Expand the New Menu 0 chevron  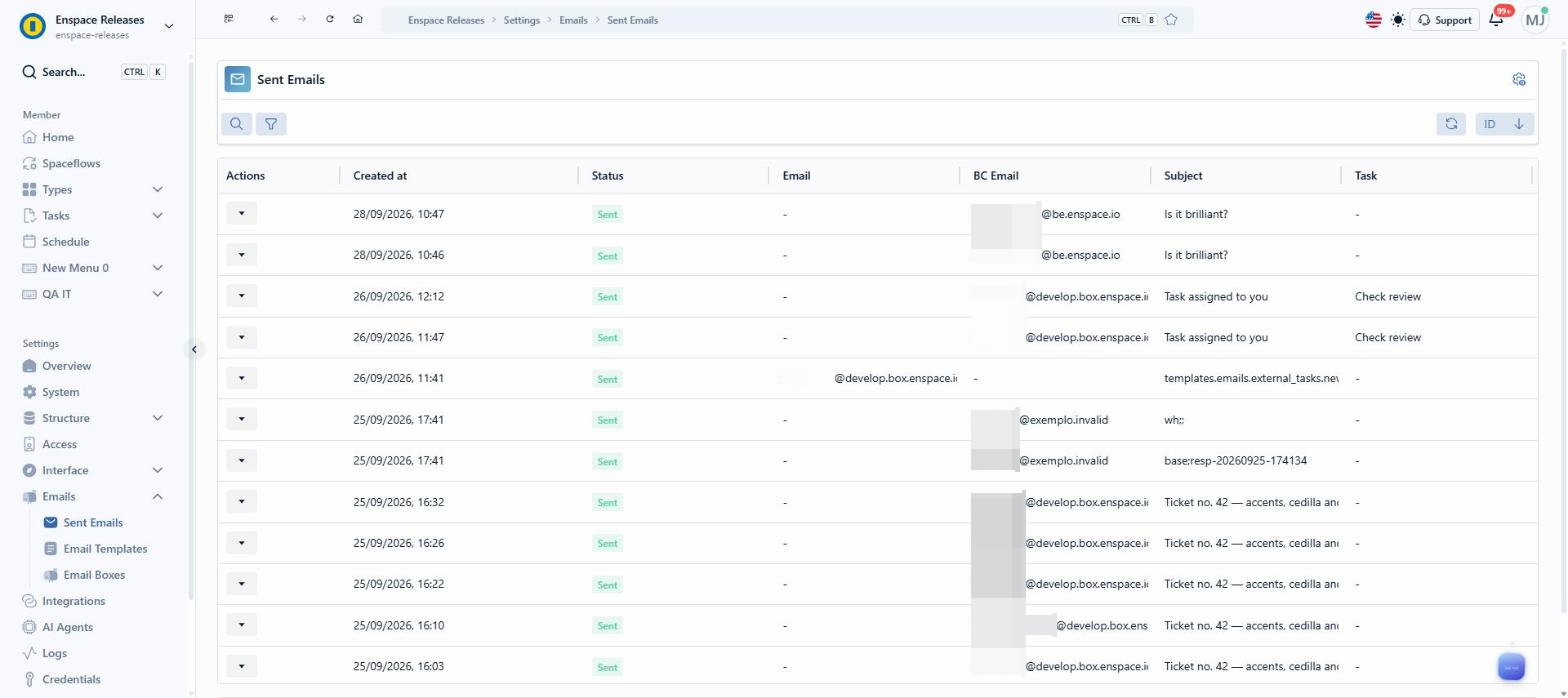click(x=158, y=267)
